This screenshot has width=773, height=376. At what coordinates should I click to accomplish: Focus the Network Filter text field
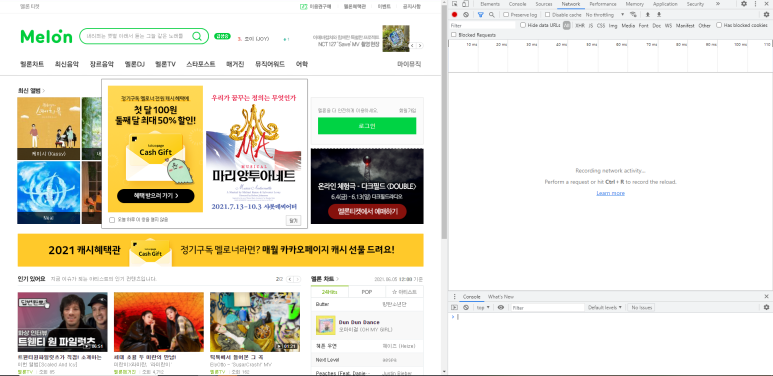[x=482, y=25]
